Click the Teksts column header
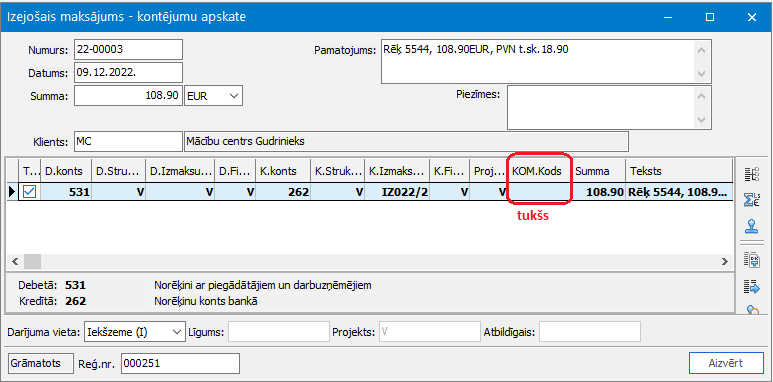The image size is (773, 382). (x=678, y=171)
